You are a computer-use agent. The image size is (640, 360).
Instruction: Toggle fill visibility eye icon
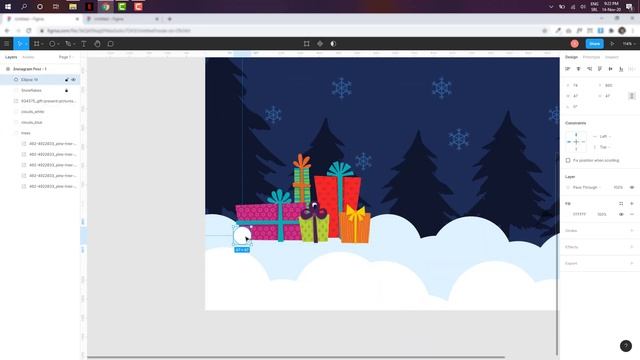(621, 214)
